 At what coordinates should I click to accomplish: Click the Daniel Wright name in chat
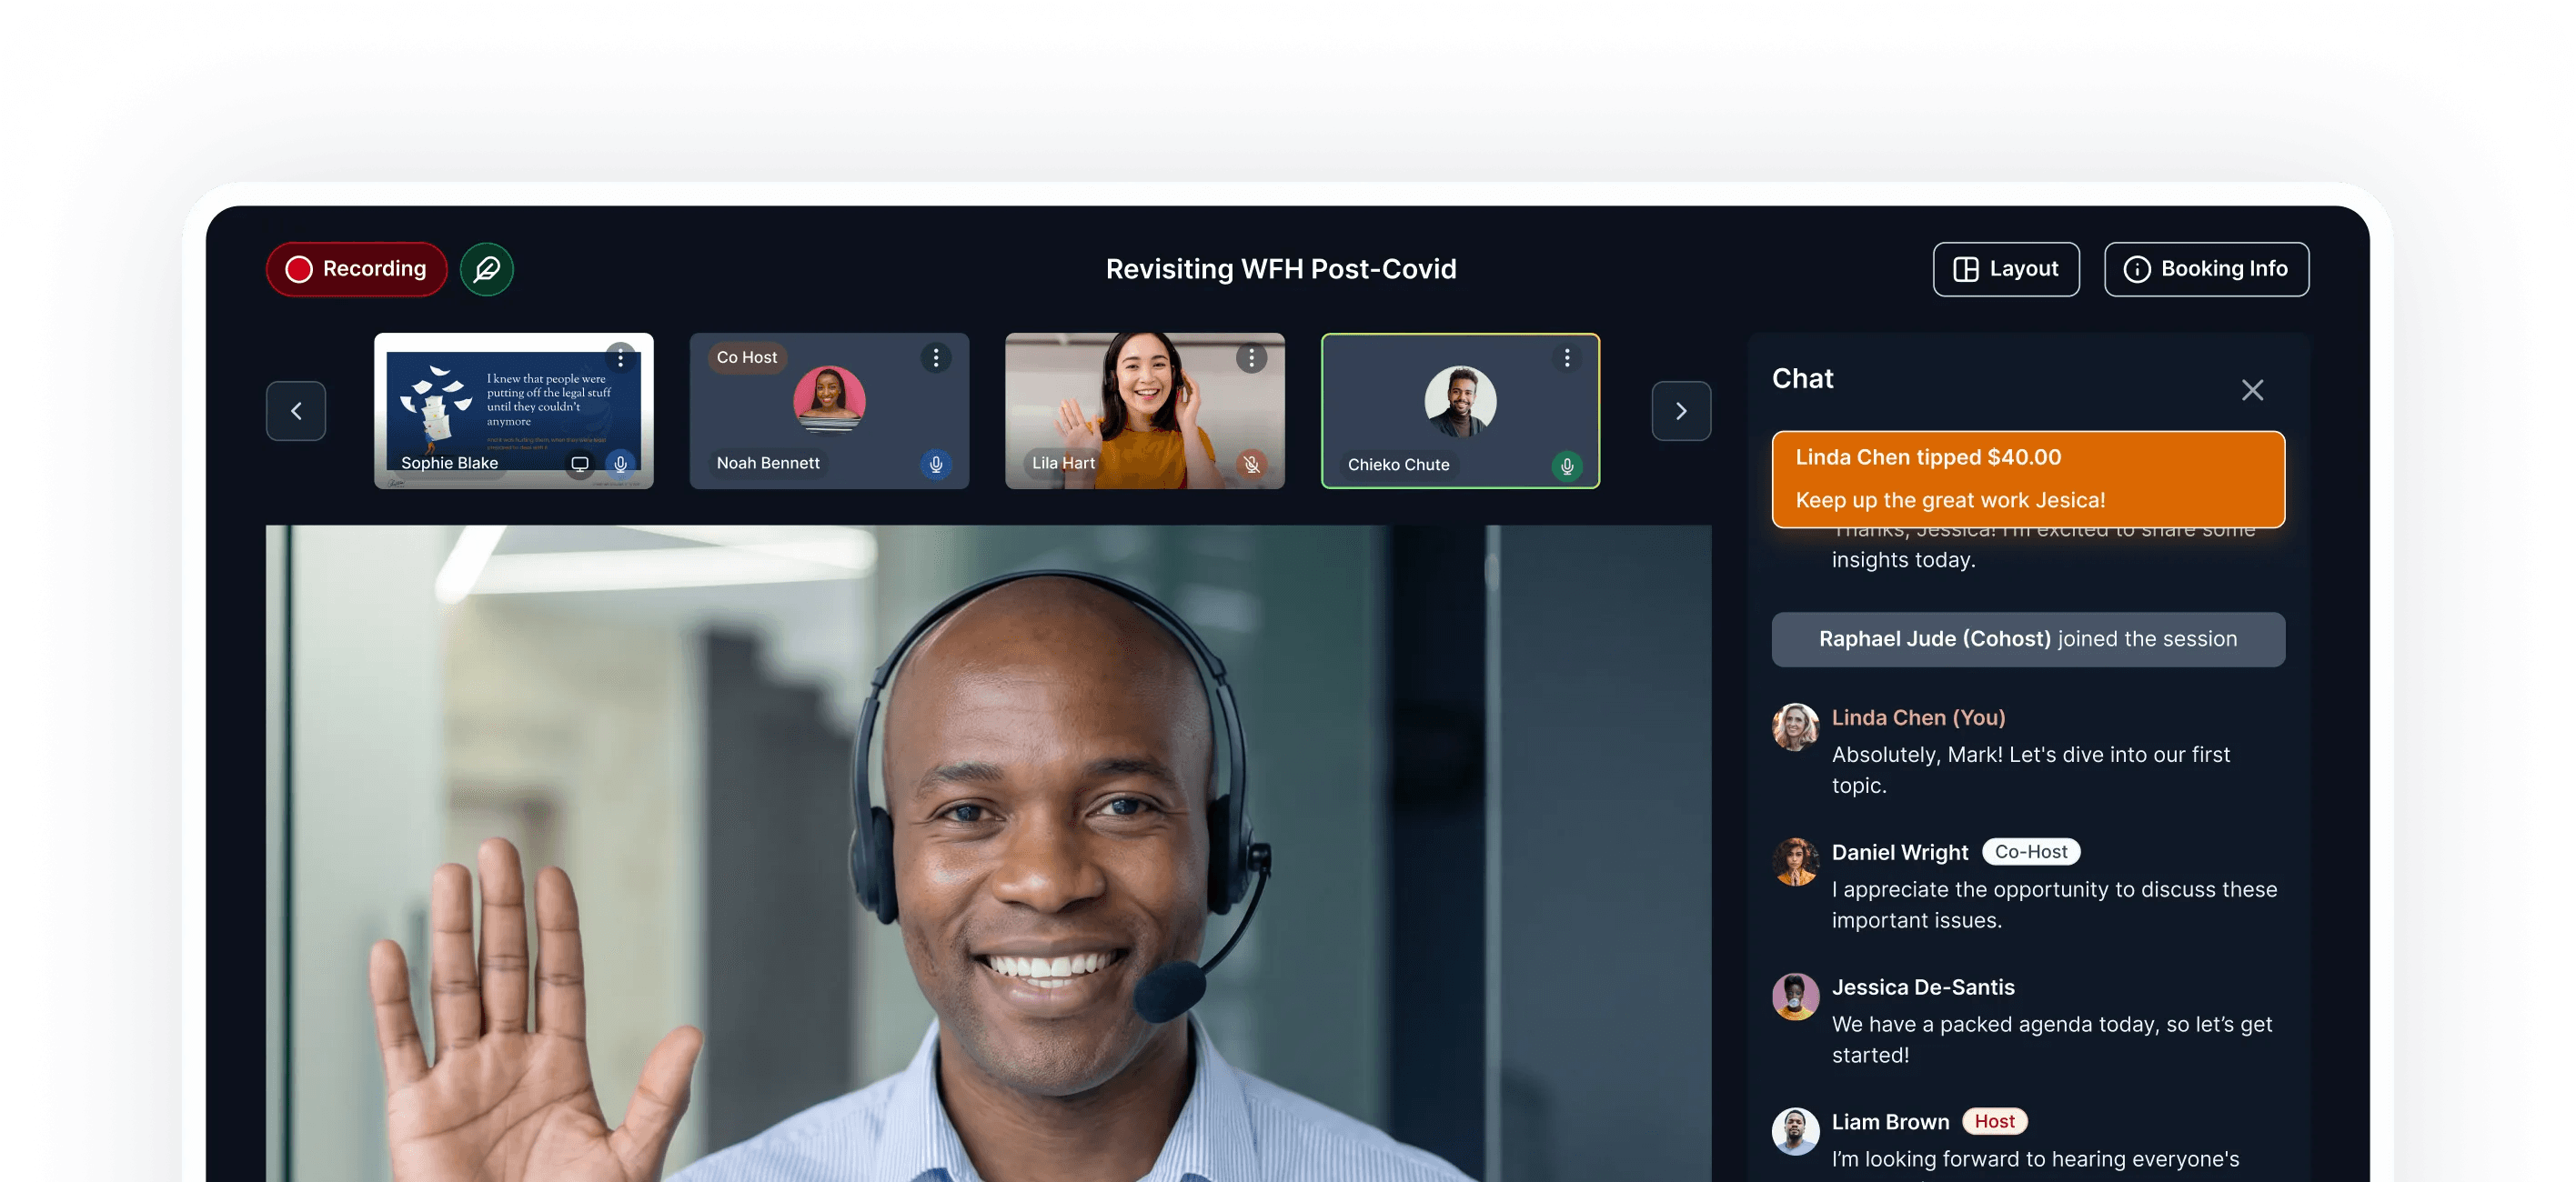pos(1899,852)
